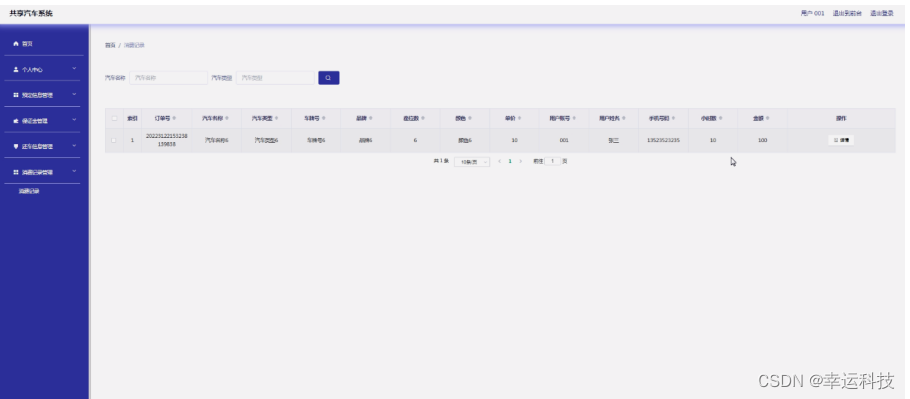Collapse the 消费记录管理 chevron
Image resolution: width=910 pixels, height=399 pixels.
point(74,172)
